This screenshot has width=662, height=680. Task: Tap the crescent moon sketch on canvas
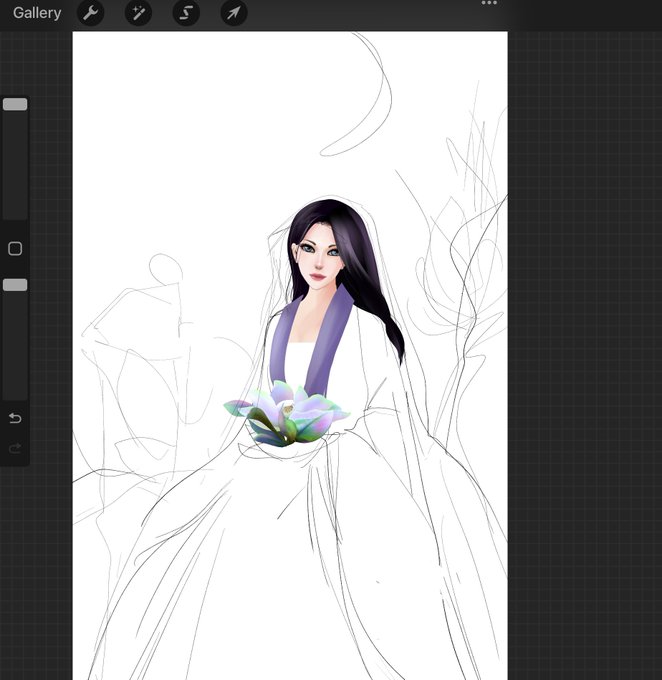coord(358,95)
